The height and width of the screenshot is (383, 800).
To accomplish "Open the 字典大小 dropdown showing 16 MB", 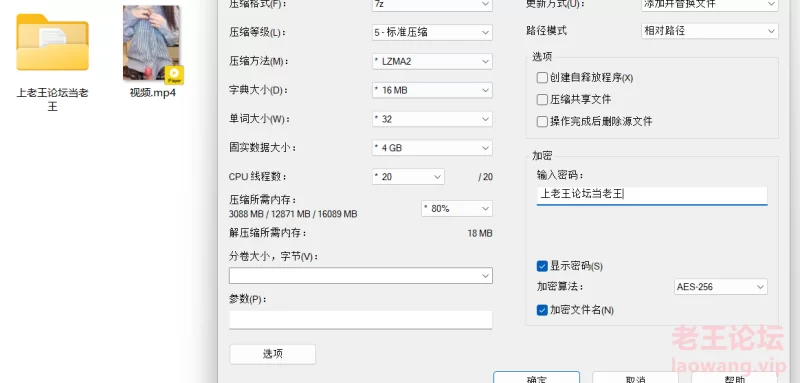I will 432,90.
